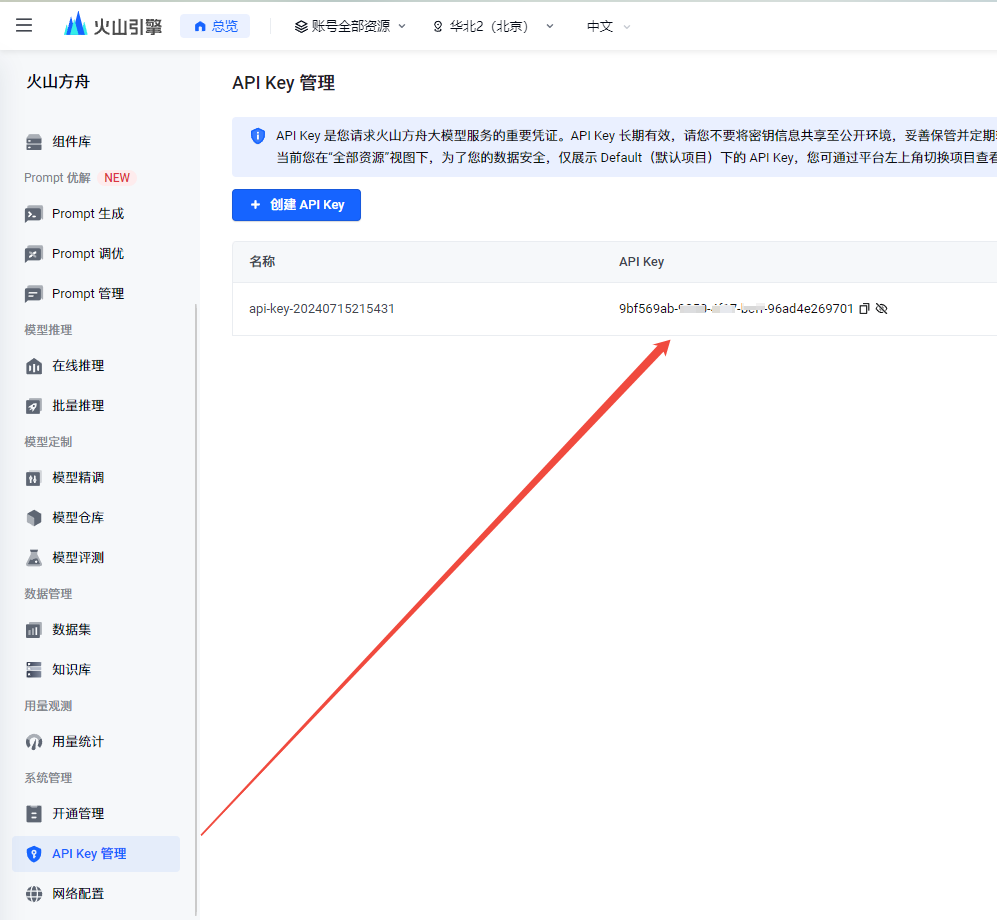Click the 模型定制 section label
Screen dimensions: 997x920
pyautogui.click(x=48, y=442)
